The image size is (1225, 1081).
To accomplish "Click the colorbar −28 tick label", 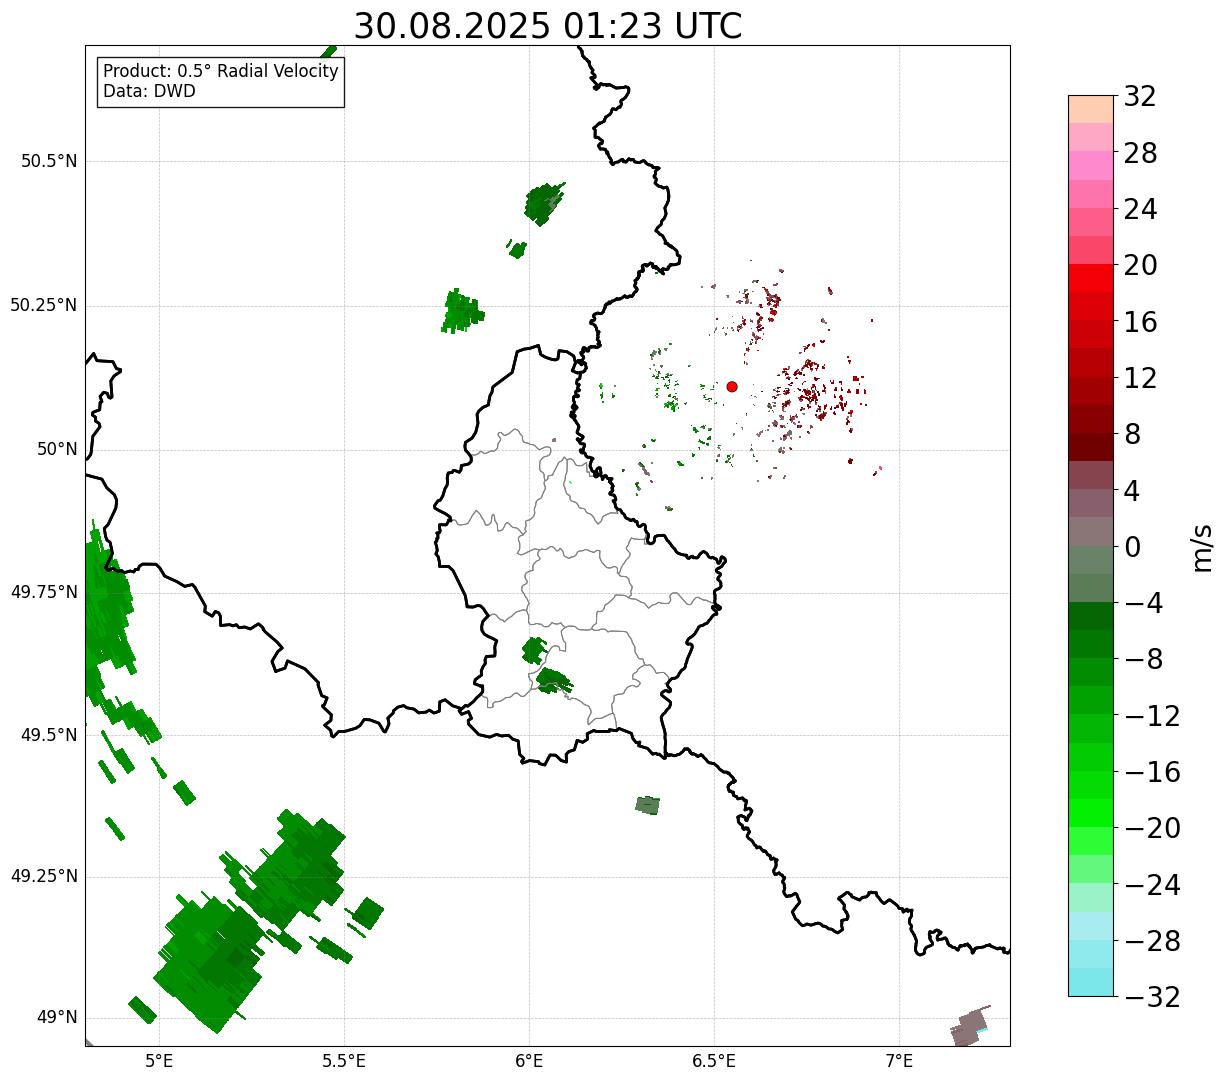I will point(1152,941).
